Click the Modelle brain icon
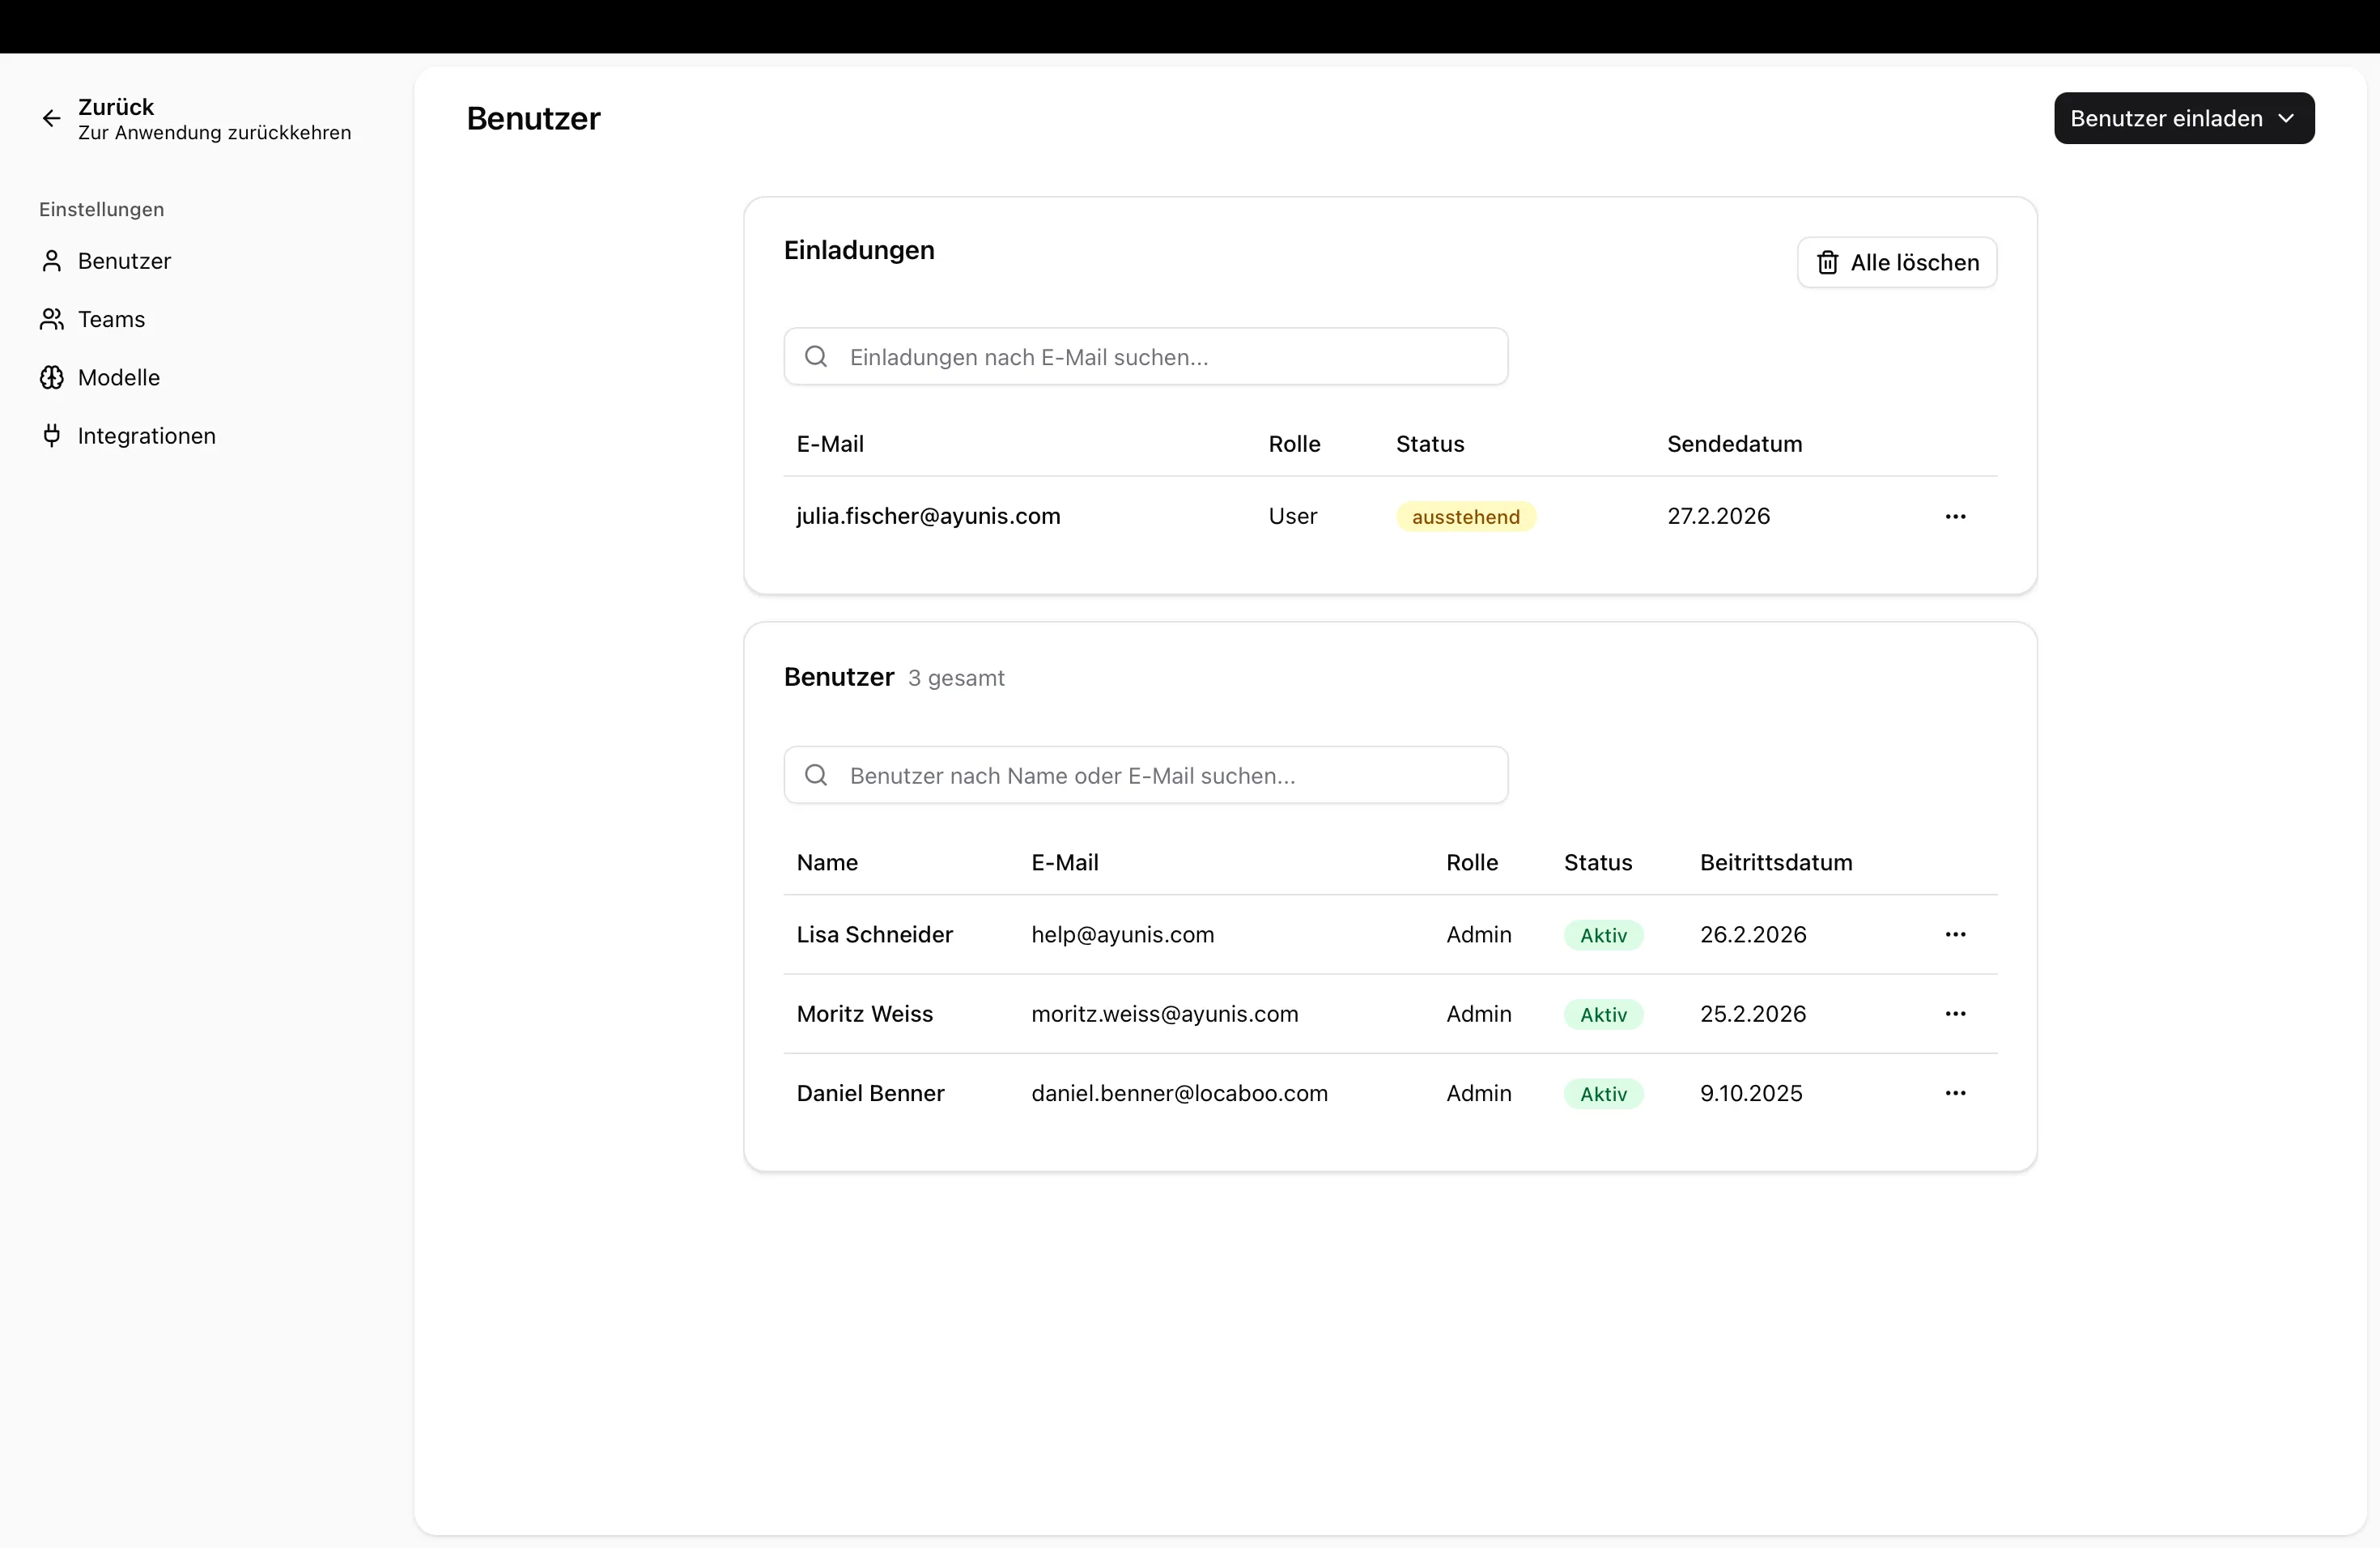2380x1548 pixels. tap(51, 378)
